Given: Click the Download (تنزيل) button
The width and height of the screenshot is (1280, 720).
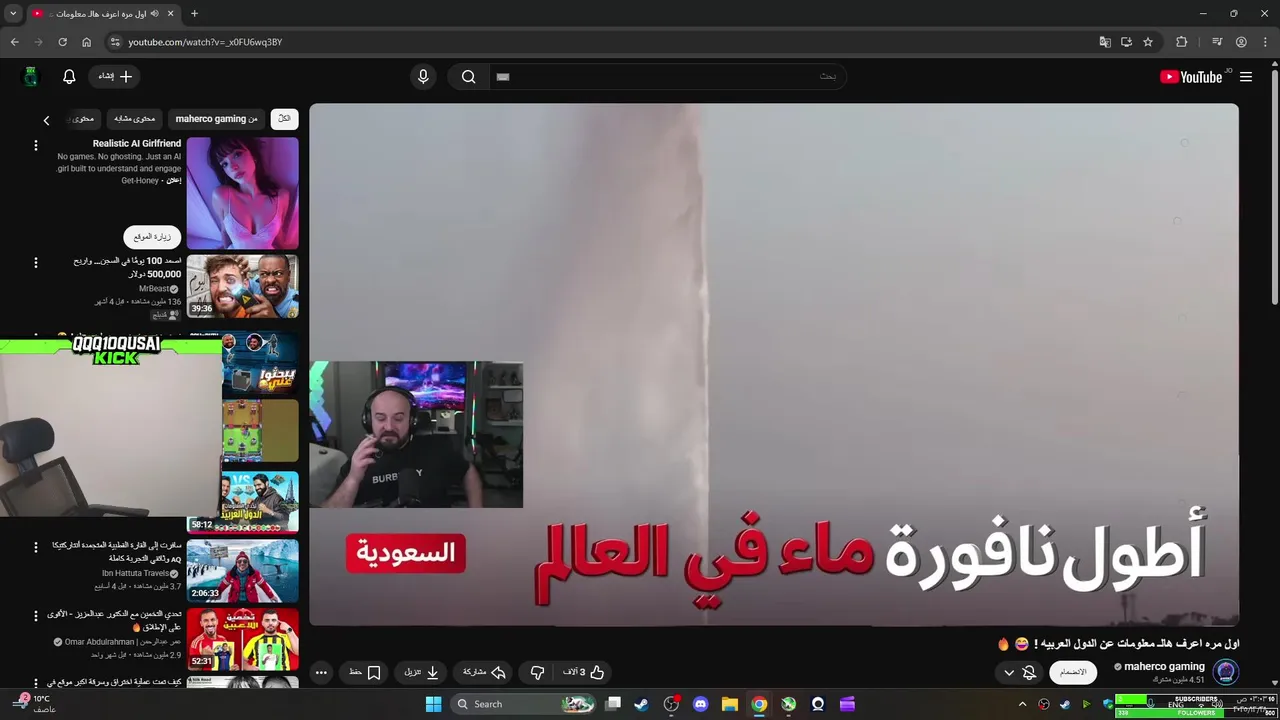Looking at the screenshot, I should pos(422,672).
